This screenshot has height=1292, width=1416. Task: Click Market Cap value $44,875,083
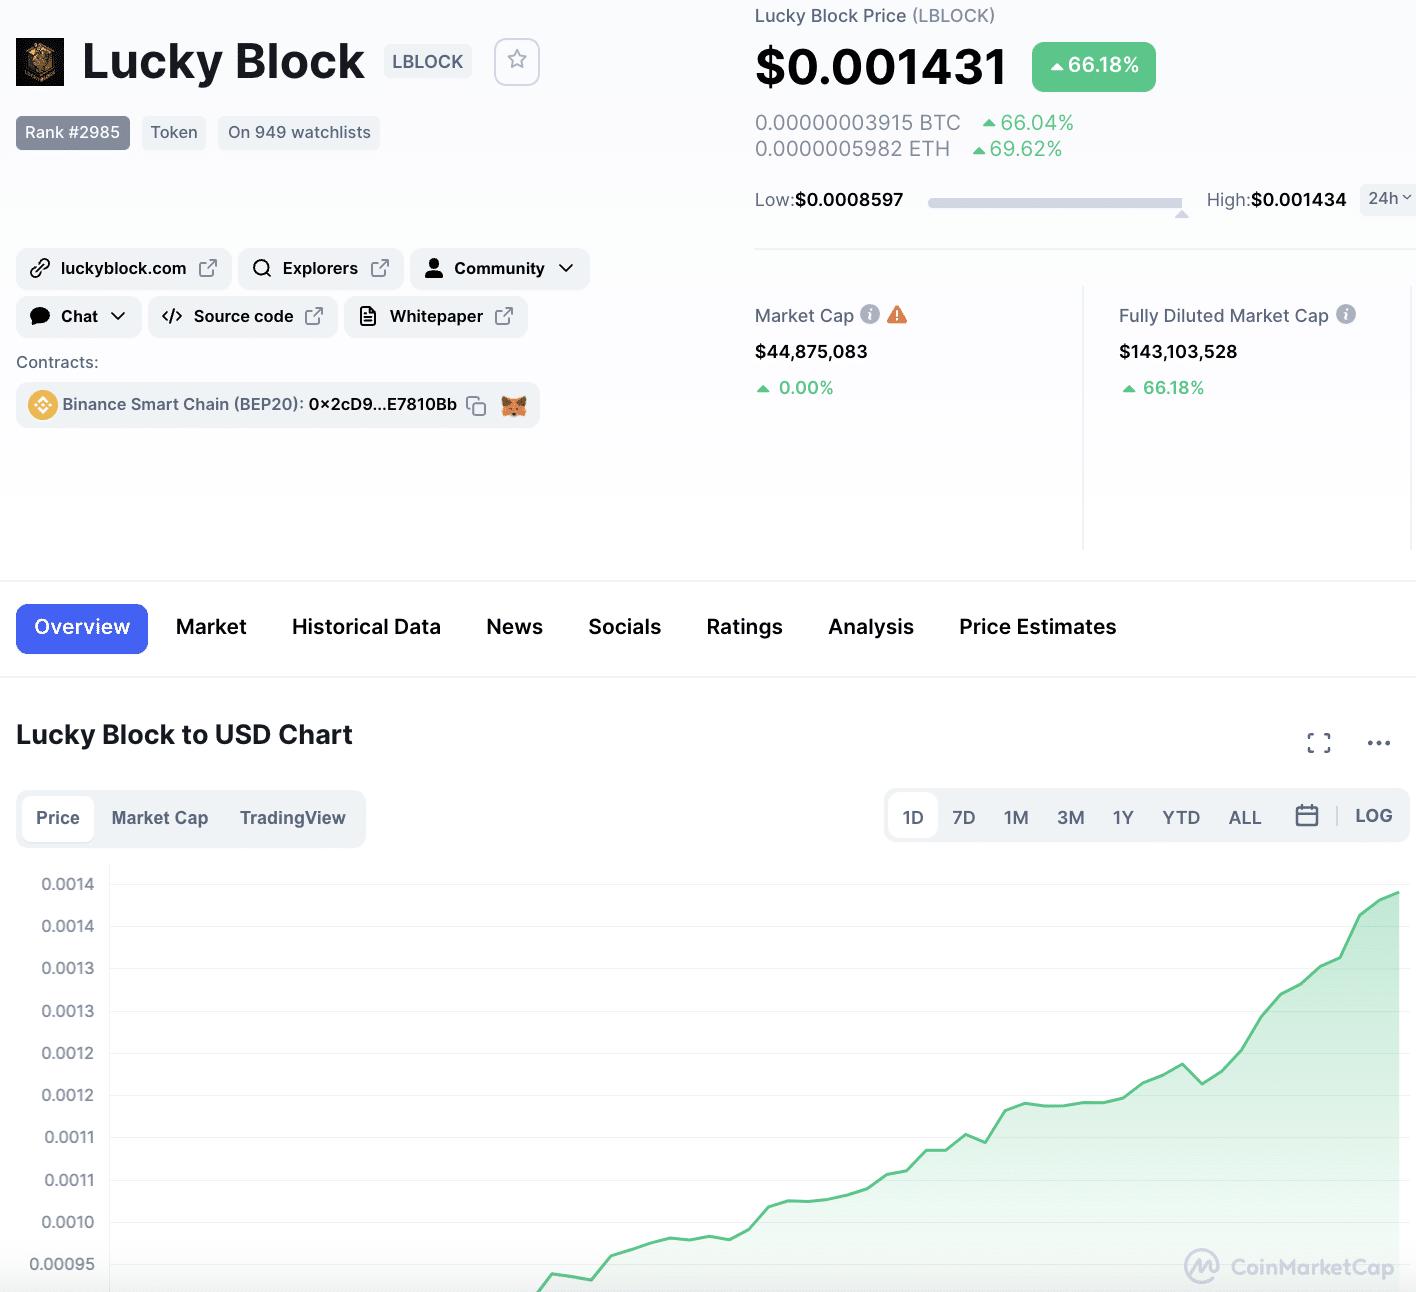[811, 352]
